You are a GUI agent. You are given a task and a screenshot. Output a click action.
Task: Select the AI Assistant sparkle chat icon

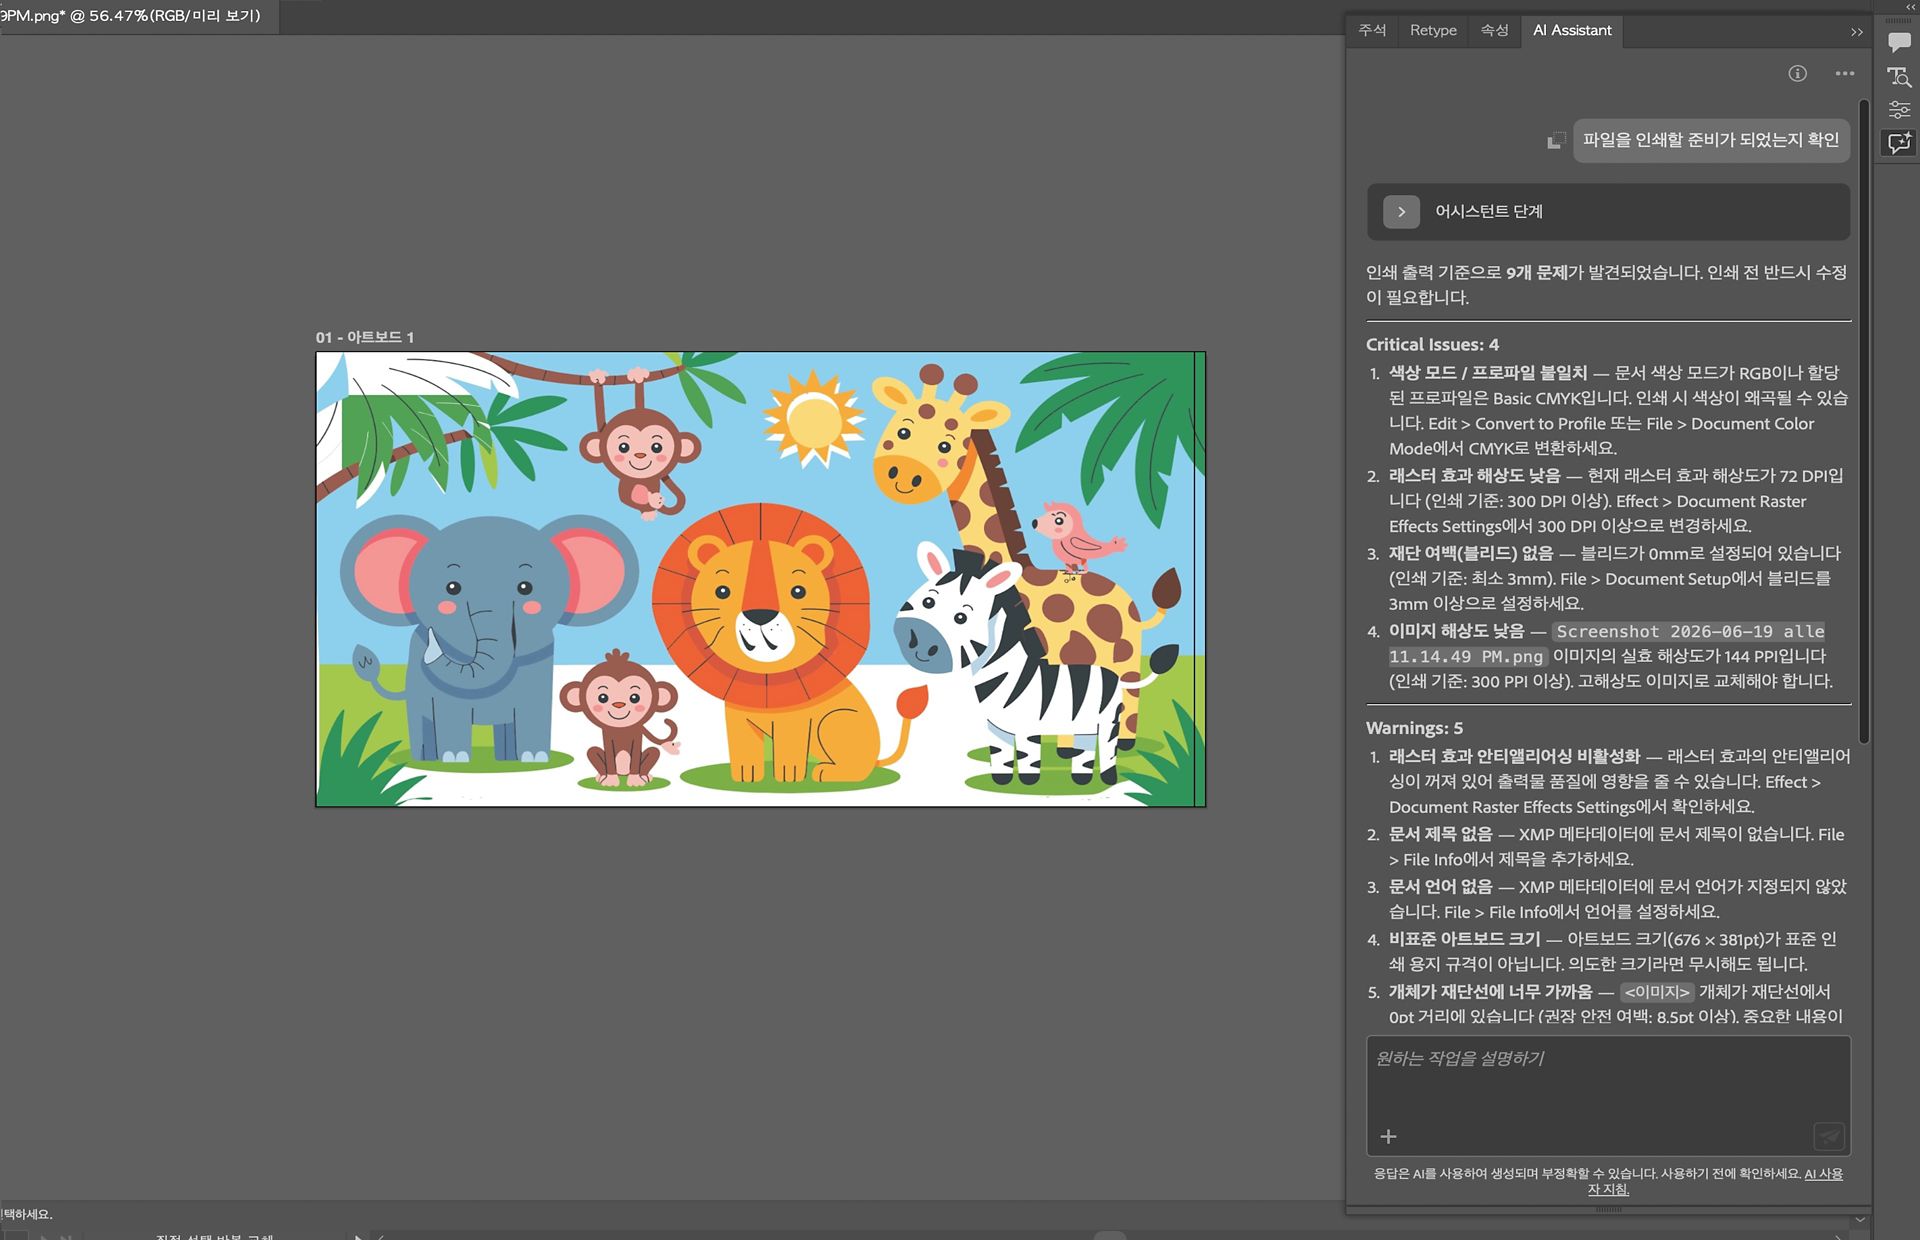click(x=1899, y=143)
